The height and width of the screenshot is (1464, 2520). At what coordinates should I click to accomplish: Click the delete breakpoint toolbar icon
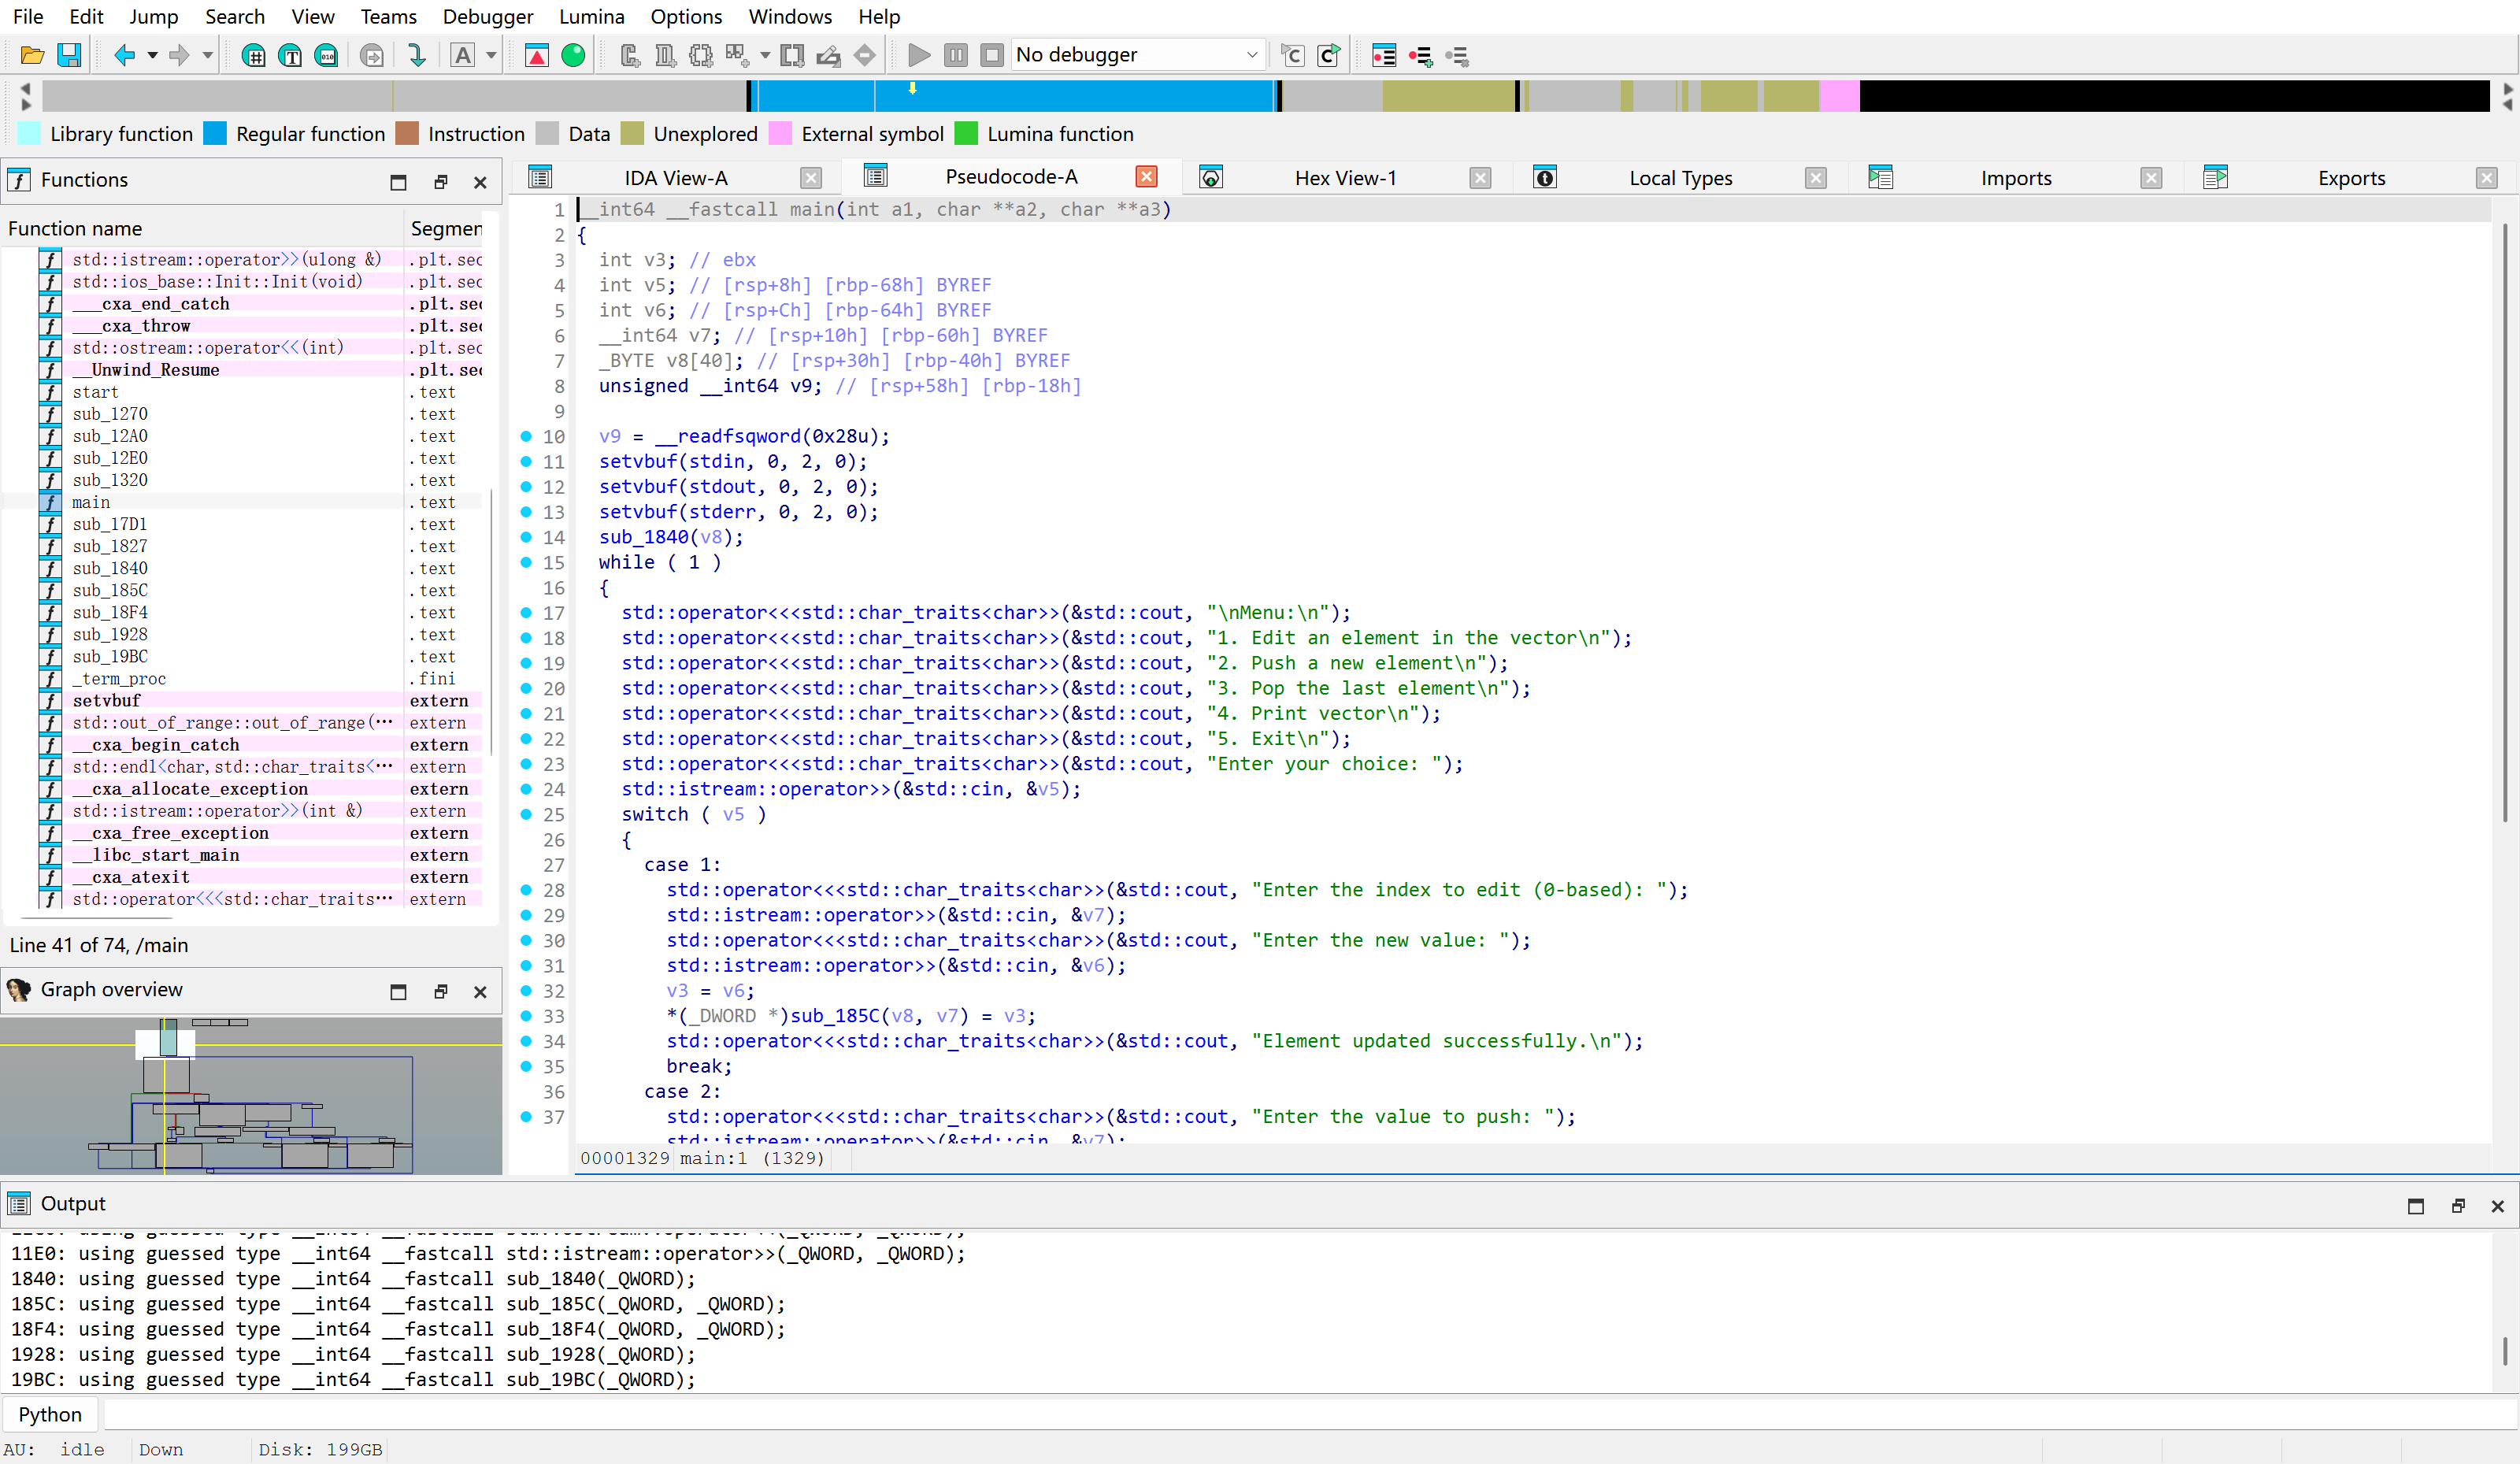point(1457,55)
